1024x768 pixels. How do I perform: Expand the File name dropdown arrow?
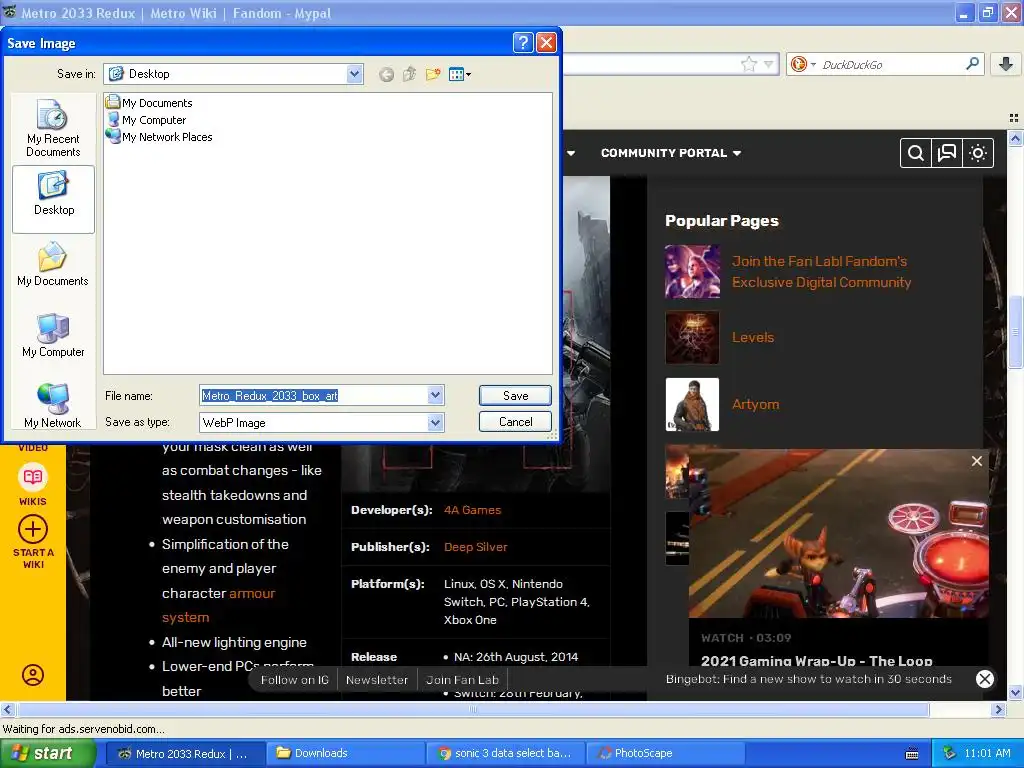point(436,395)
